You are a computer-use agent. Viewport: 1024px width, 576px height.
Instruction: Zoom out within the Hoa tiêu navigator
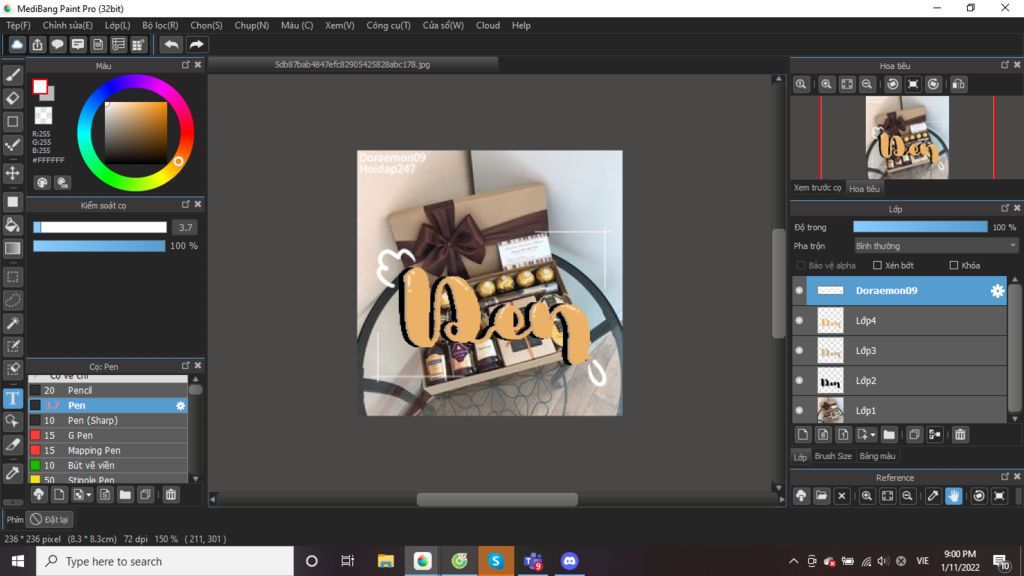pyautogui.click(x=867, y=84)
